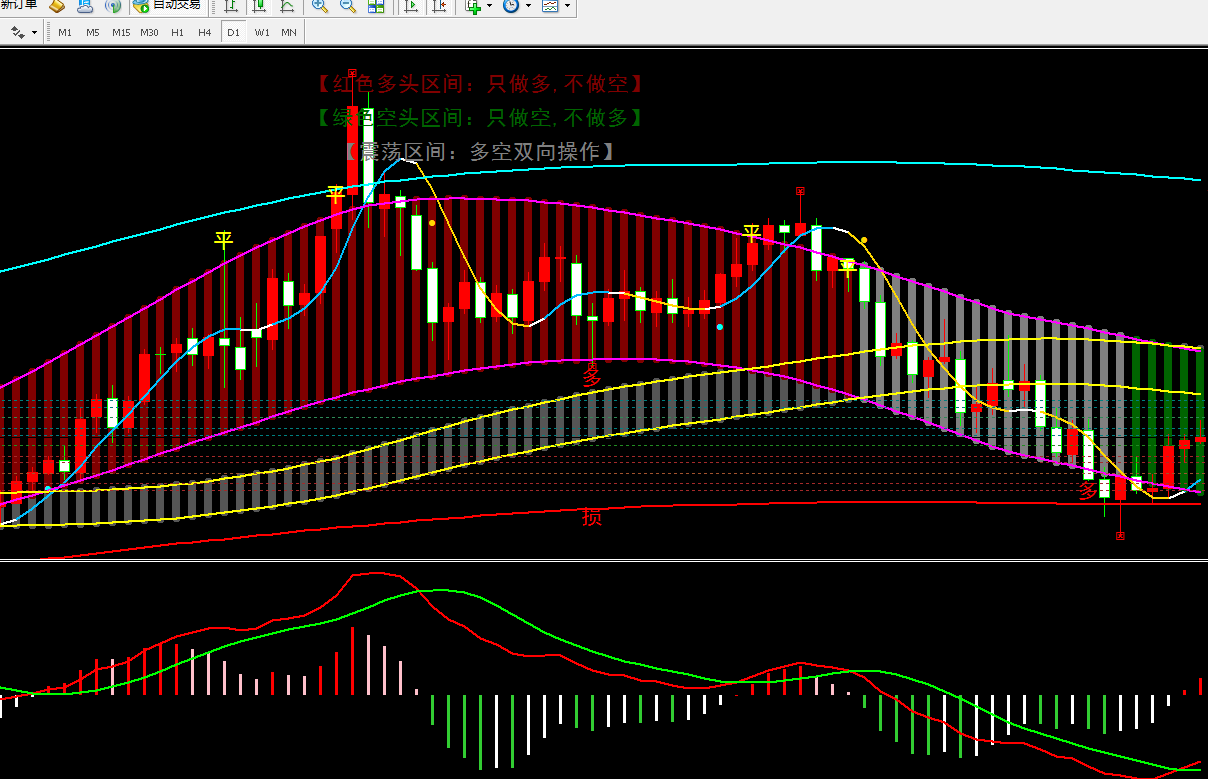The height and width of the screenshot is (779, 1208).
Task: Select the line studies drawing tool icon
Action: (x=18, y=32)
